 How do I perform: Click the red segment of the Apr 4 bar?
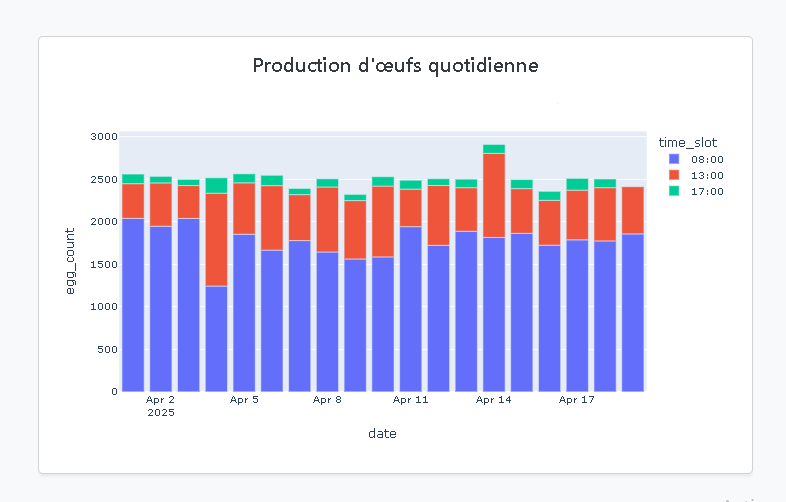[x=216, y=240]
